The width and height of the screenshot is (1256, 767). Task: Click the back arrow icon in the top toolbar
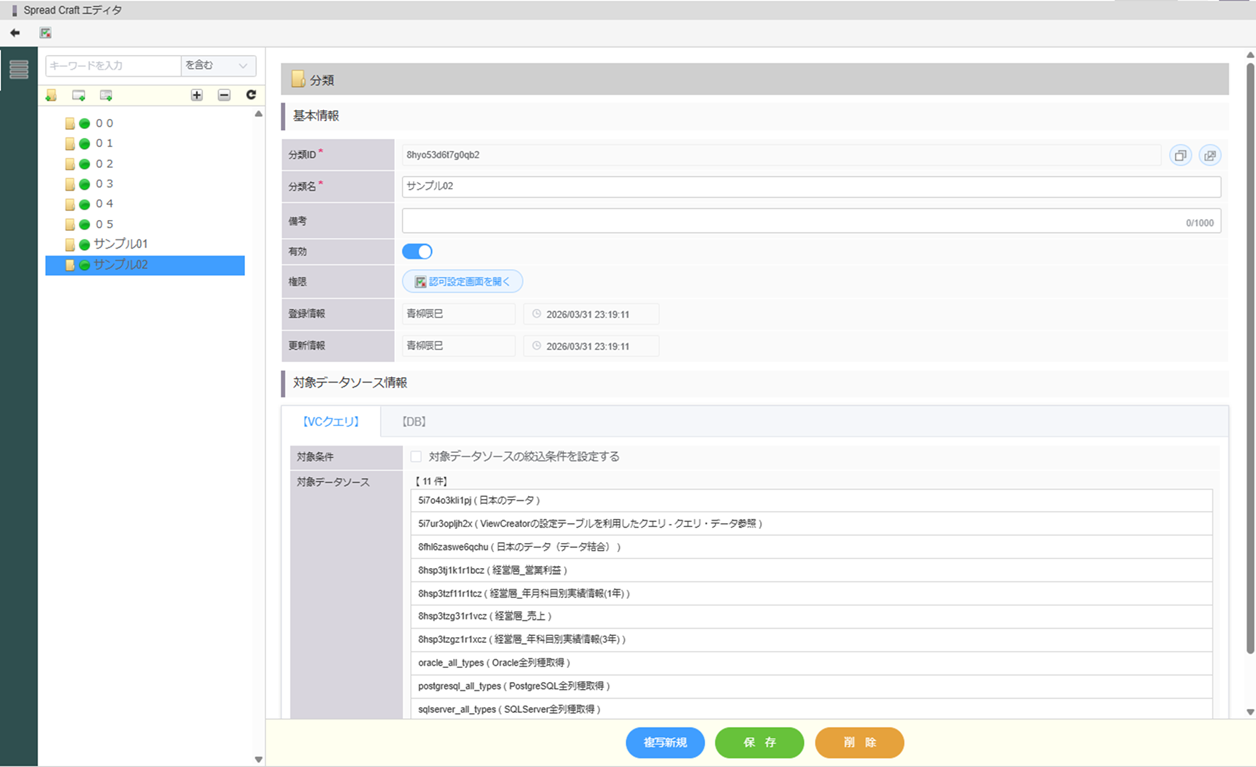coord(15,33)
